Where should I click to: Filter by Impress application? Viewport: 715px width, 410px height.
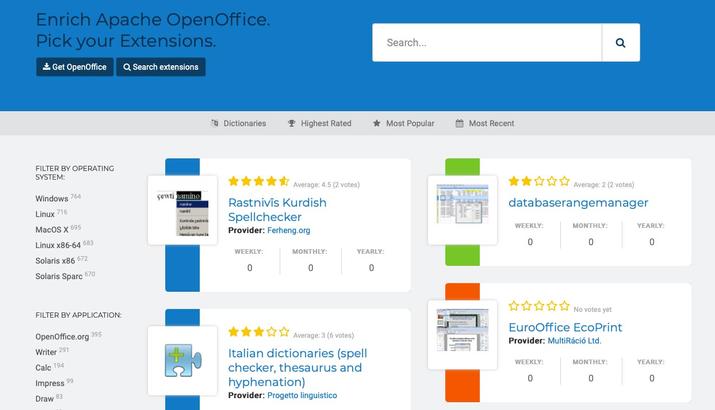50,383
